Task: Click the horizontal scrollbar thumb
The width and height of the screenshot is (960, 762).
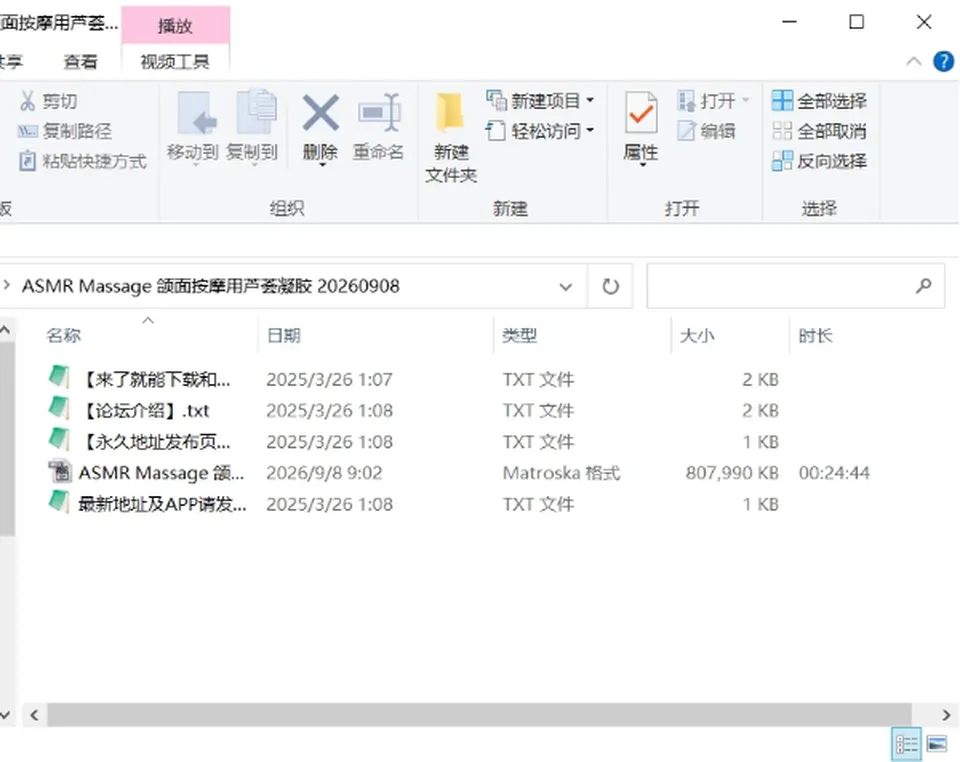Action: [x=479, y=715]
